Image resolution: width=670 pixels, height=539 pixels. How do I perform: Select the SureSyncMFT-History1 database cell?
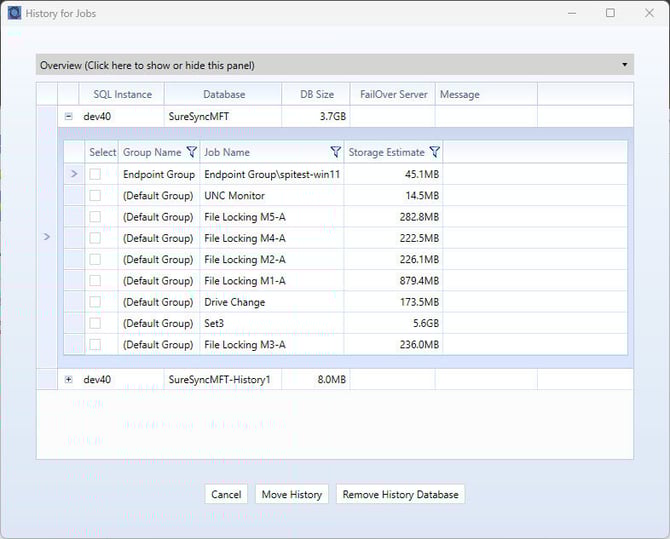click(x=223, y=380)
